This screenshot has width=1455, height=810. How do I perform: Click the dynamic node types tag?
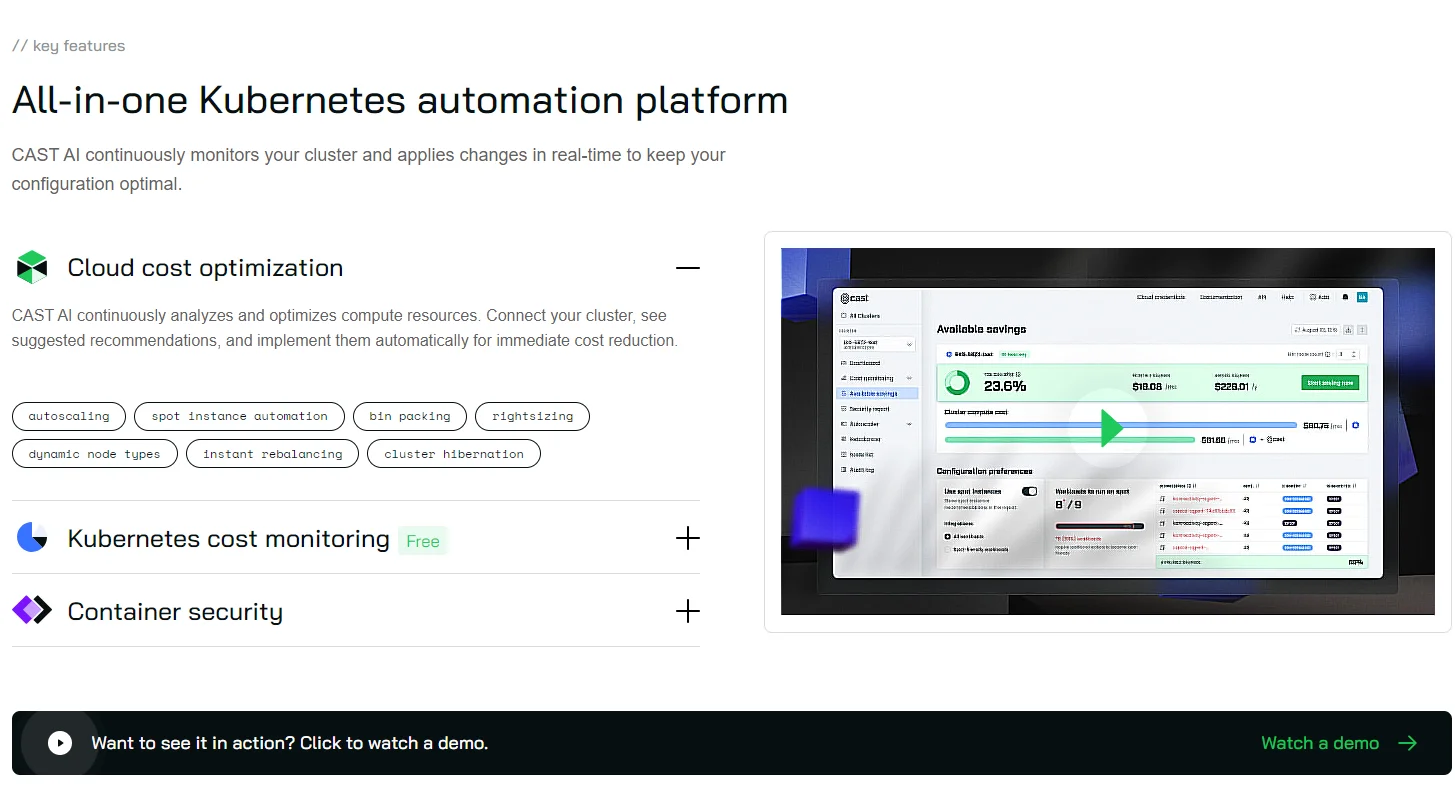click(95, 454)
